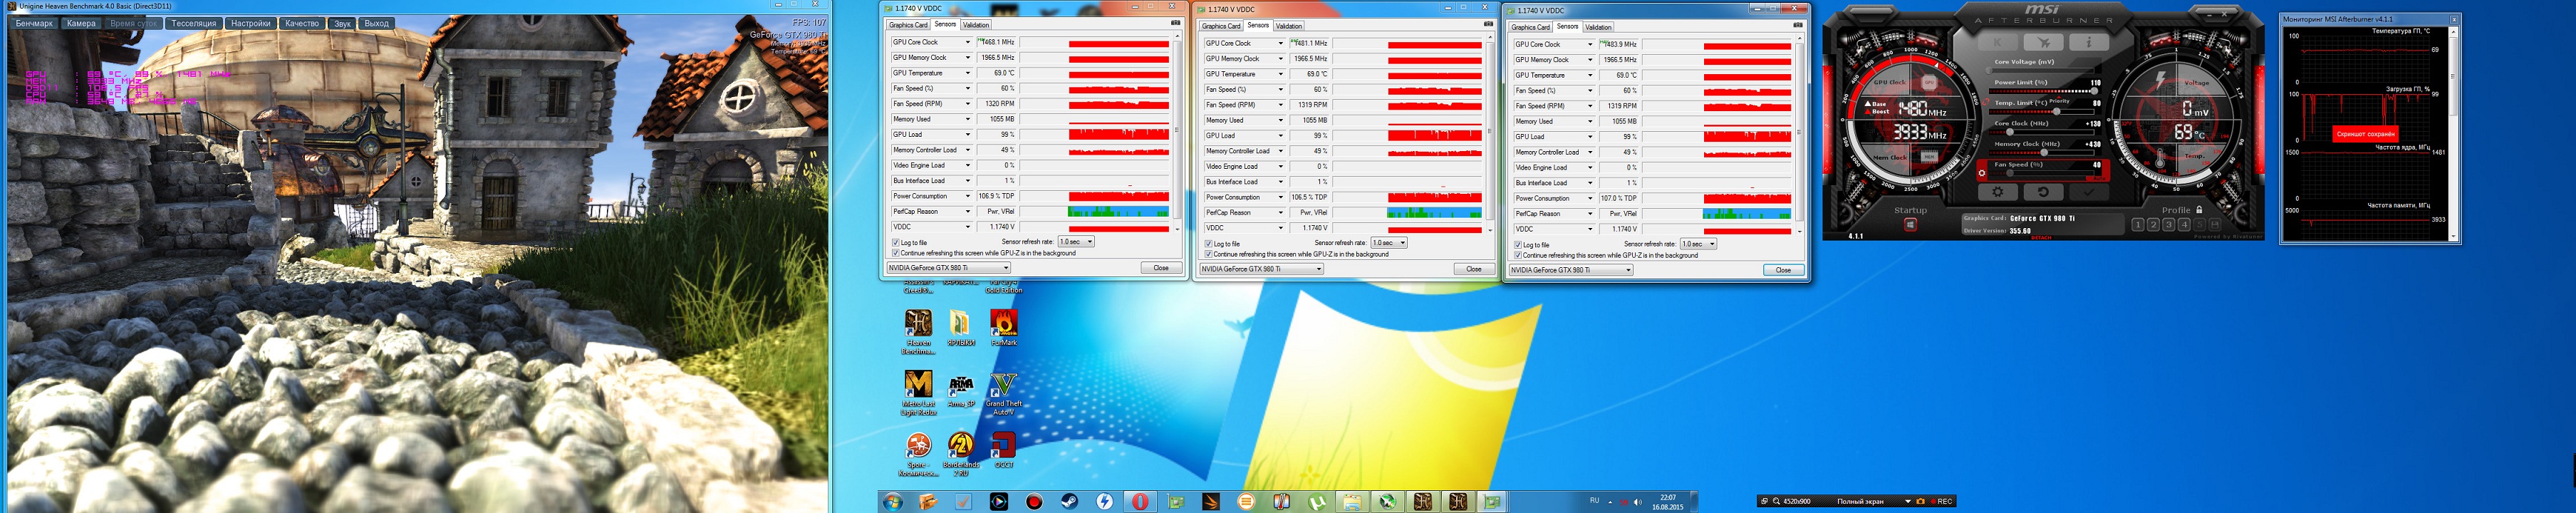
Task: Open the Opera browser from the taskbar
Action: pos(1141,501)
